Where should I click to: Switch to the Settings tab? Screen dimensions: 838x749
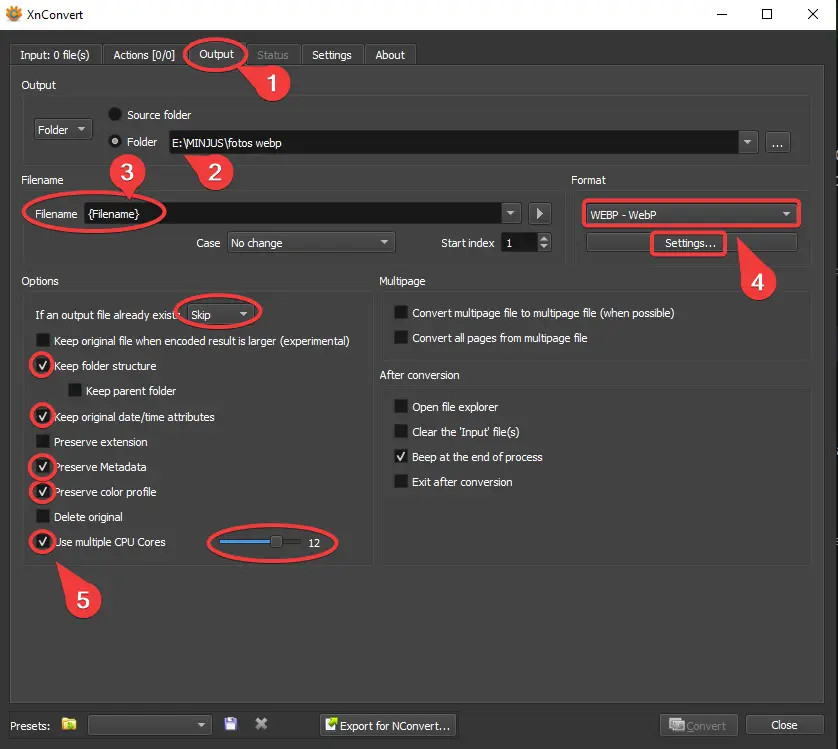click(x=331, y=55)
